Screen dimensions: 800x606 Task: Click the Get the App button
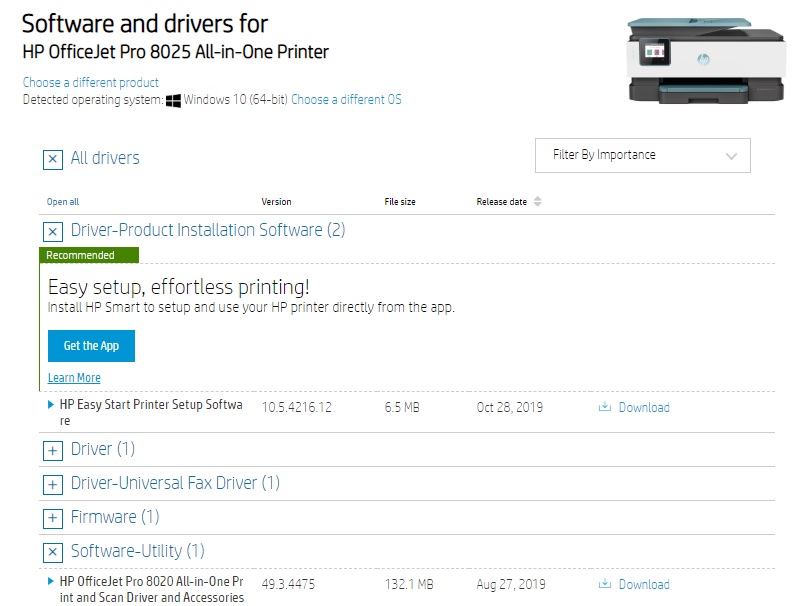click(x=91, y=346)
